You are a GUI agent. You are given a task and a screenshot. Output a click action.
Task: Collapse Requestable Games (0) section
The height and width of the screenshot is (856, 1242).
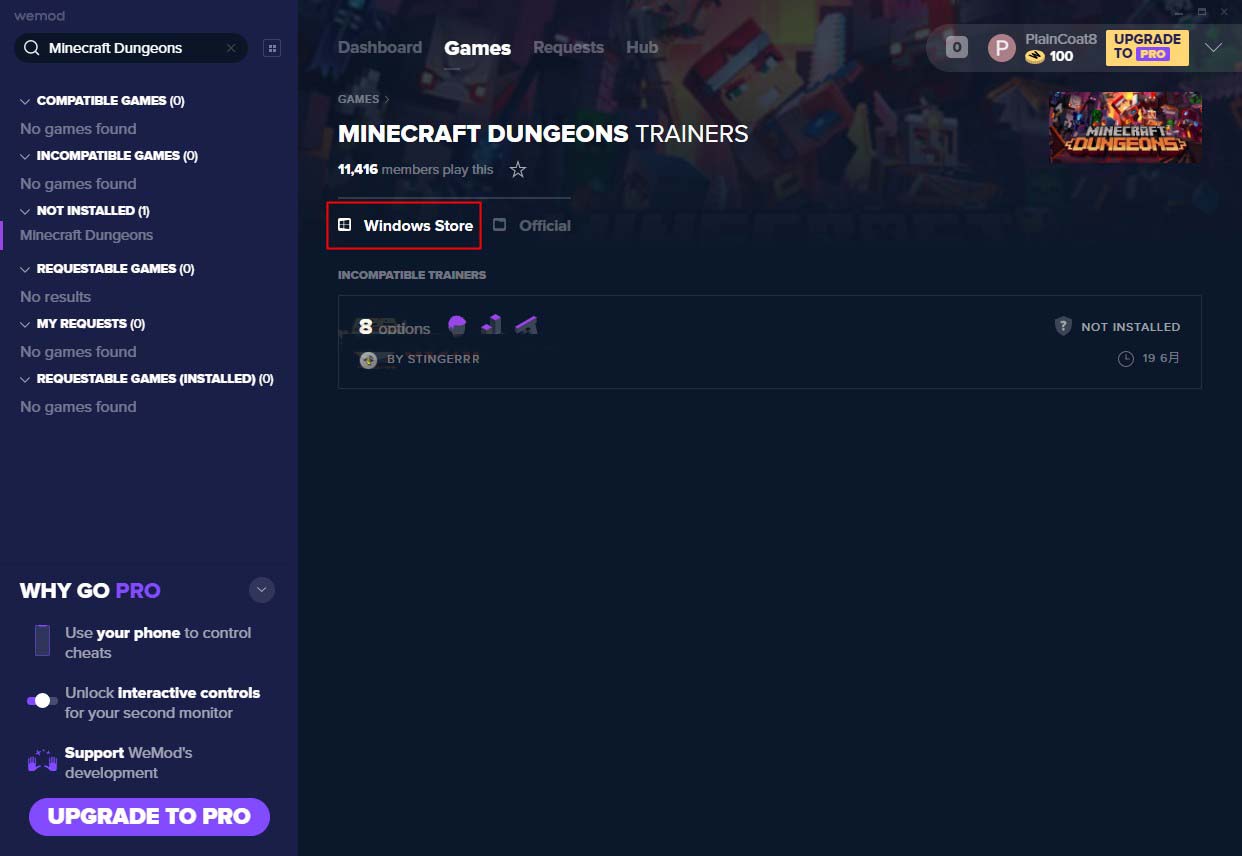tap(25, 269)
